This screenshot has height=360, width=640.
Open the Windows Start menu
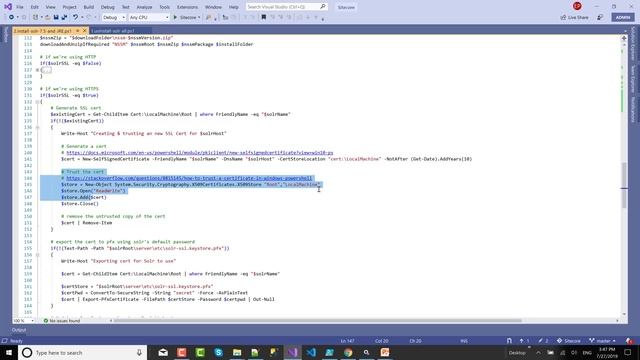point(9,353)
